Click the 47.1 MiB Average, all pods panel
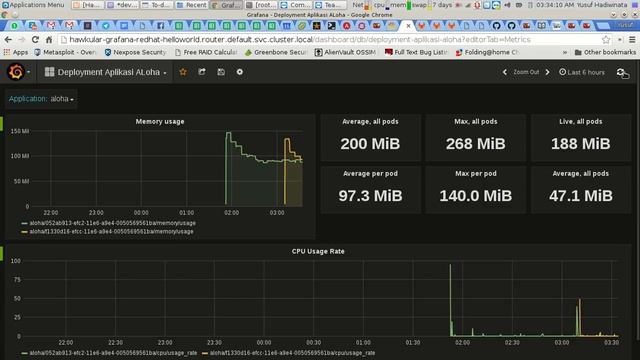 click(x=581, y=190)
